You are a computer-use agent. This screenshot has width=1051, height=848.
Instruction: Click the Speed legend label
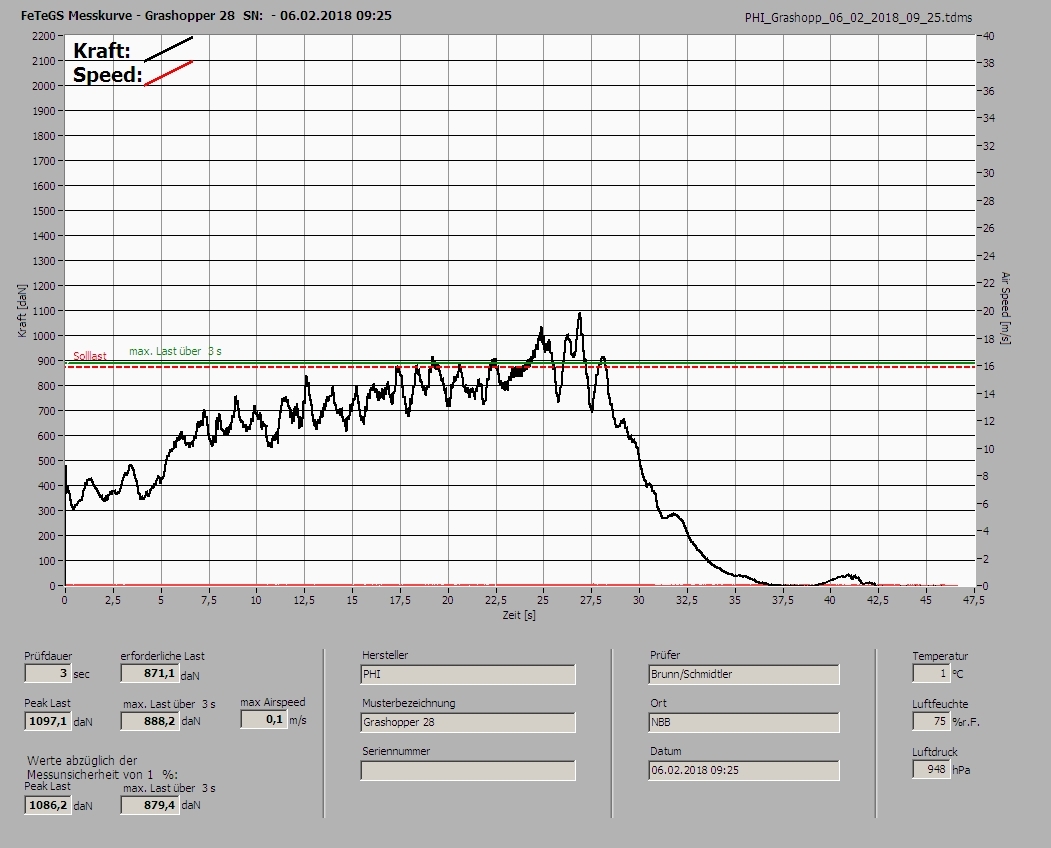108,74
